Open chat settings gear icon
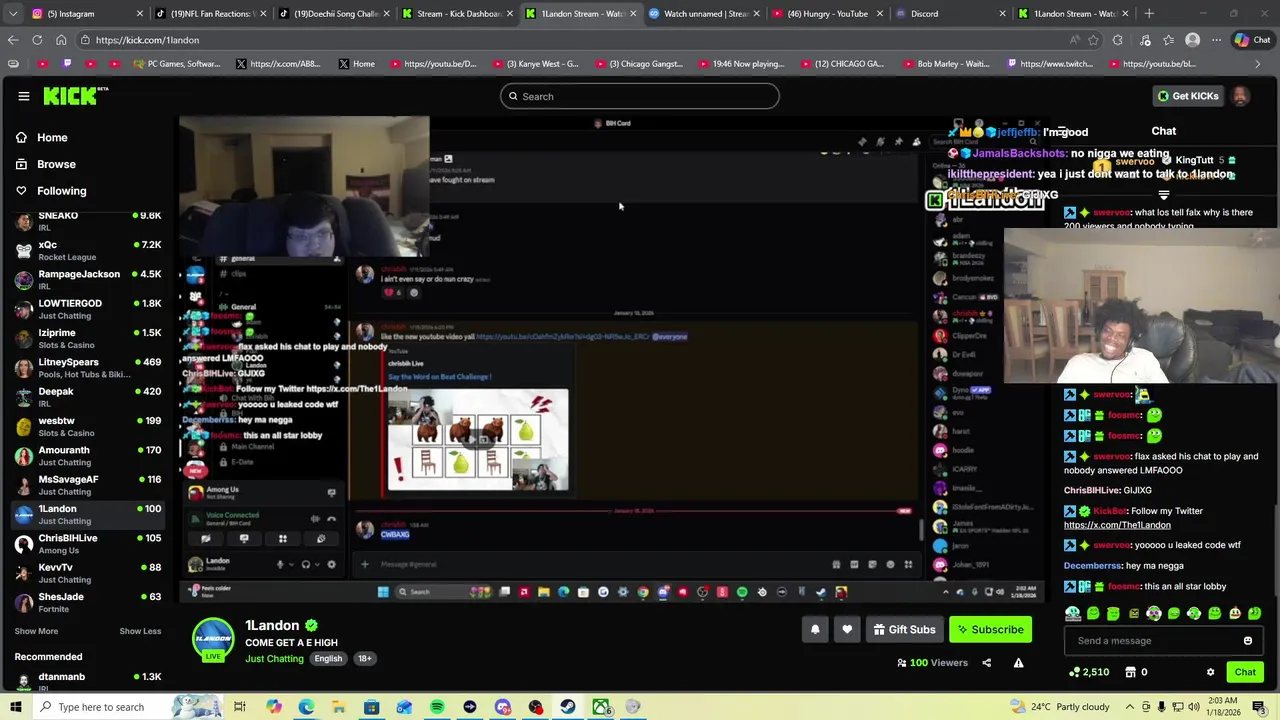This screenshot has height=720, width=1280. pos(1210,672)
